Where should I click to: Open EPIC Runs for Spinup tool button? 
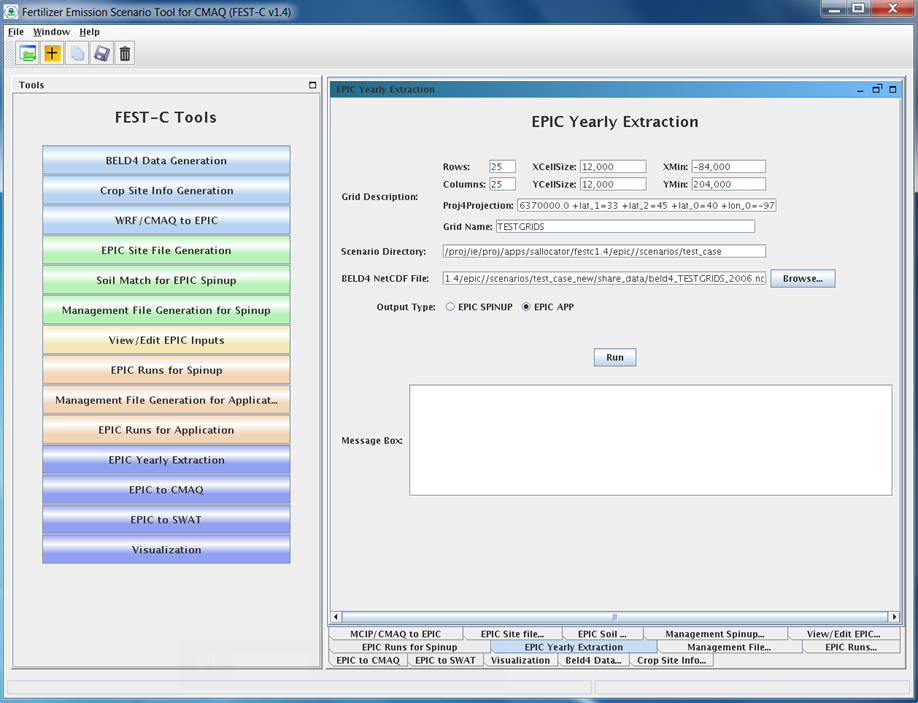click(166, 369)
